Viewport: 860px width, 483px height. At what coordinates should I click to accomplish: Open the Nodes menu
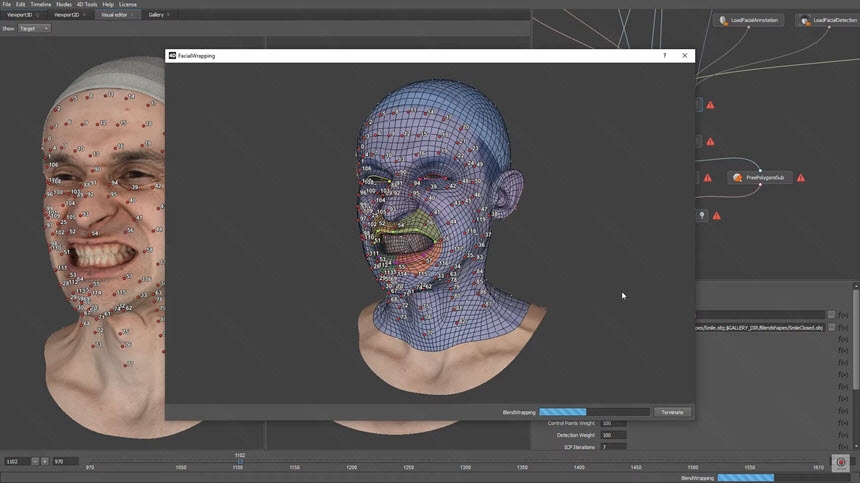pyautogui.click(x=64, y=4)
